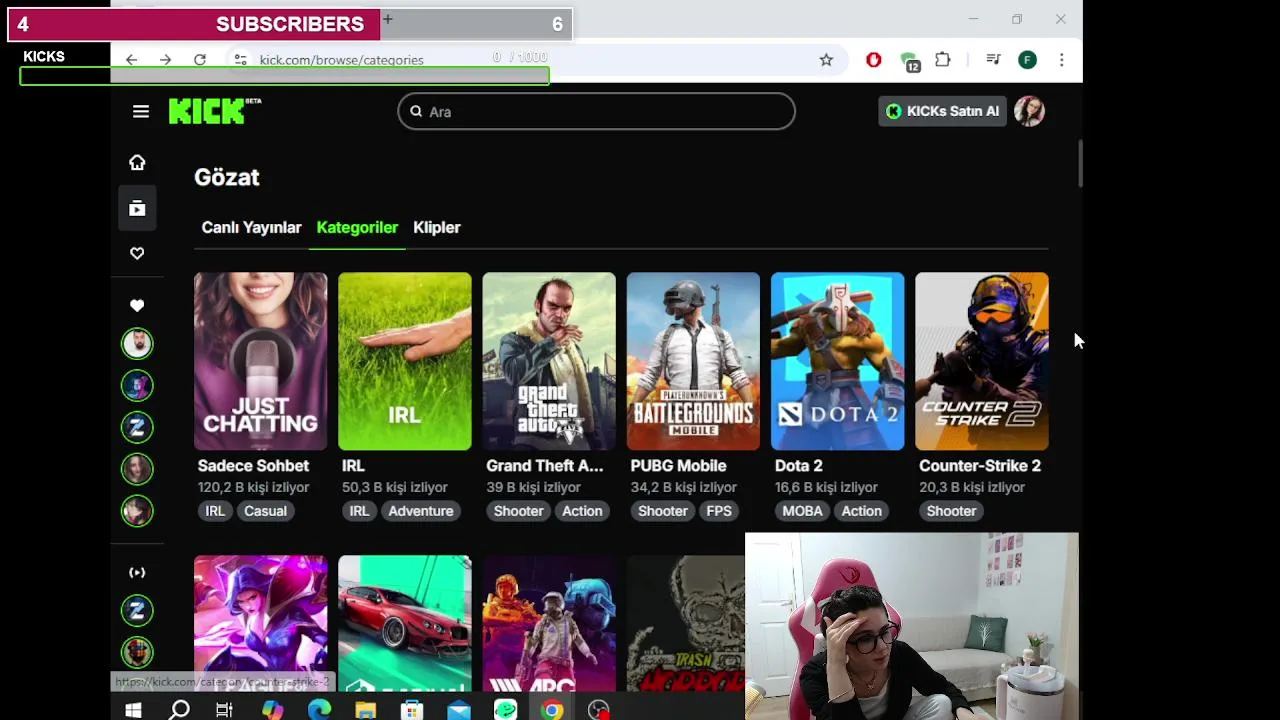Select FPS tag under PUBG Mobile
1280x720 pixels.
[719, 511]
